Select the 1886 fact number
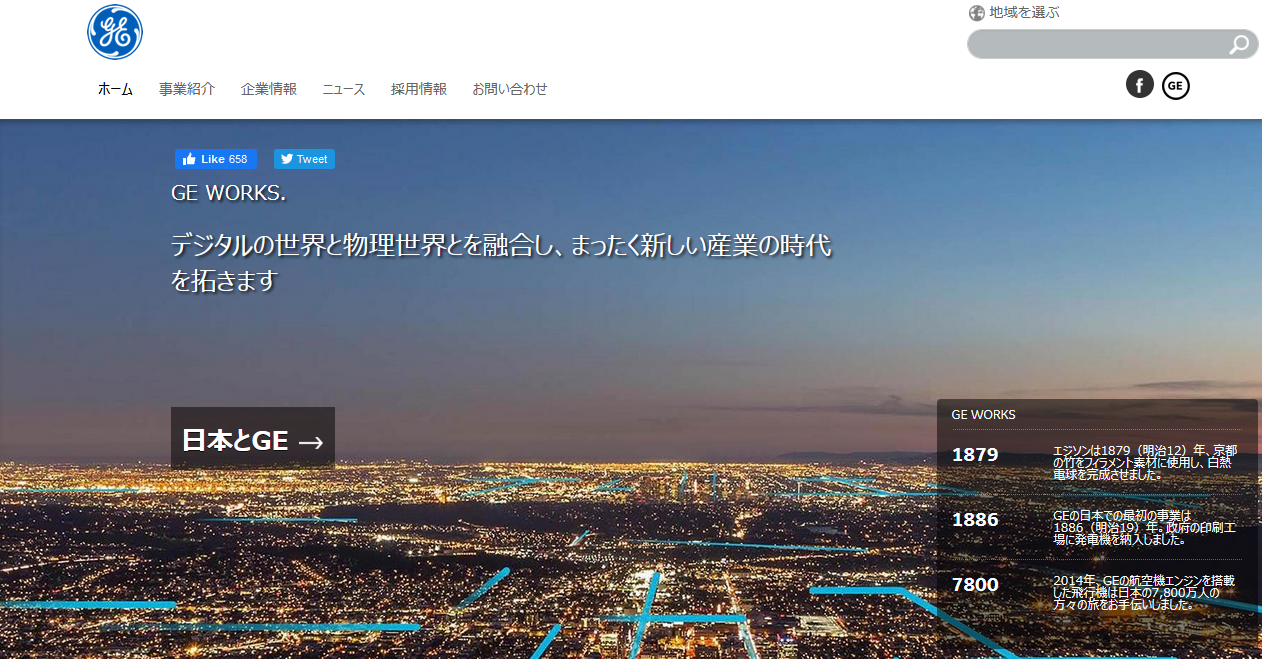1262x659 pixels. pos(975,520)
